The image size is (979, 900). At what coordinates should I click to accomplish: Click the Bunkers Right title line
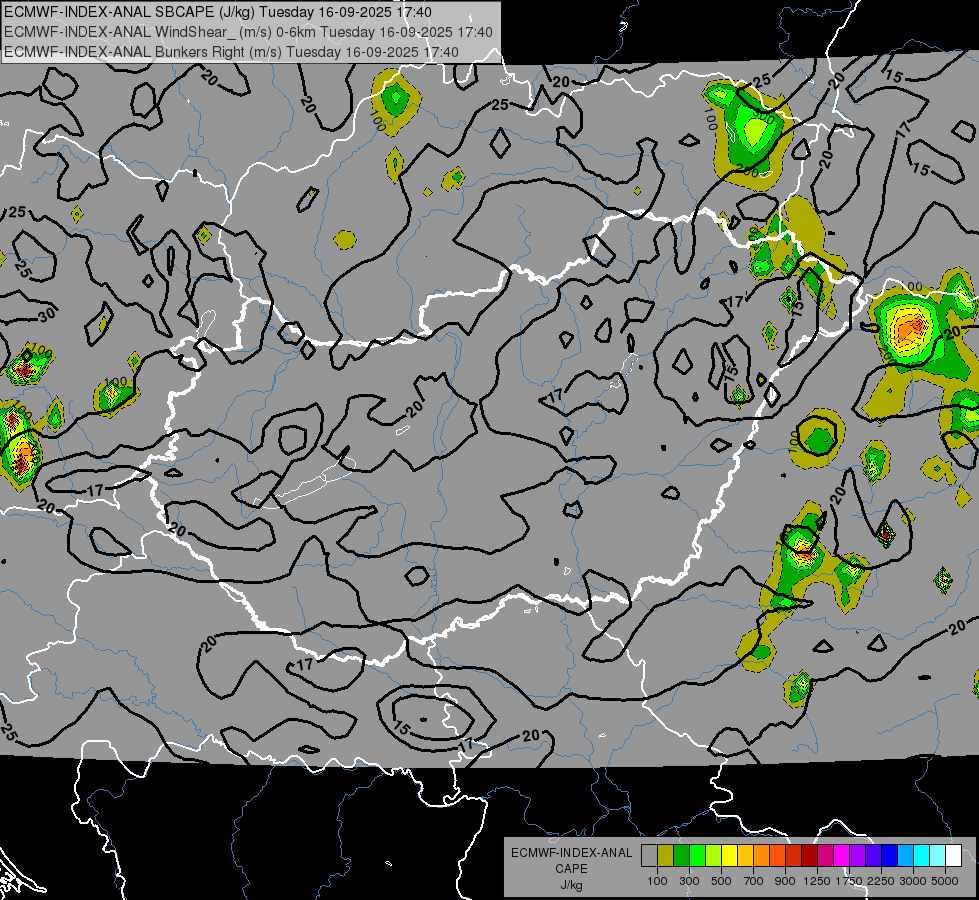pos(231,52)
